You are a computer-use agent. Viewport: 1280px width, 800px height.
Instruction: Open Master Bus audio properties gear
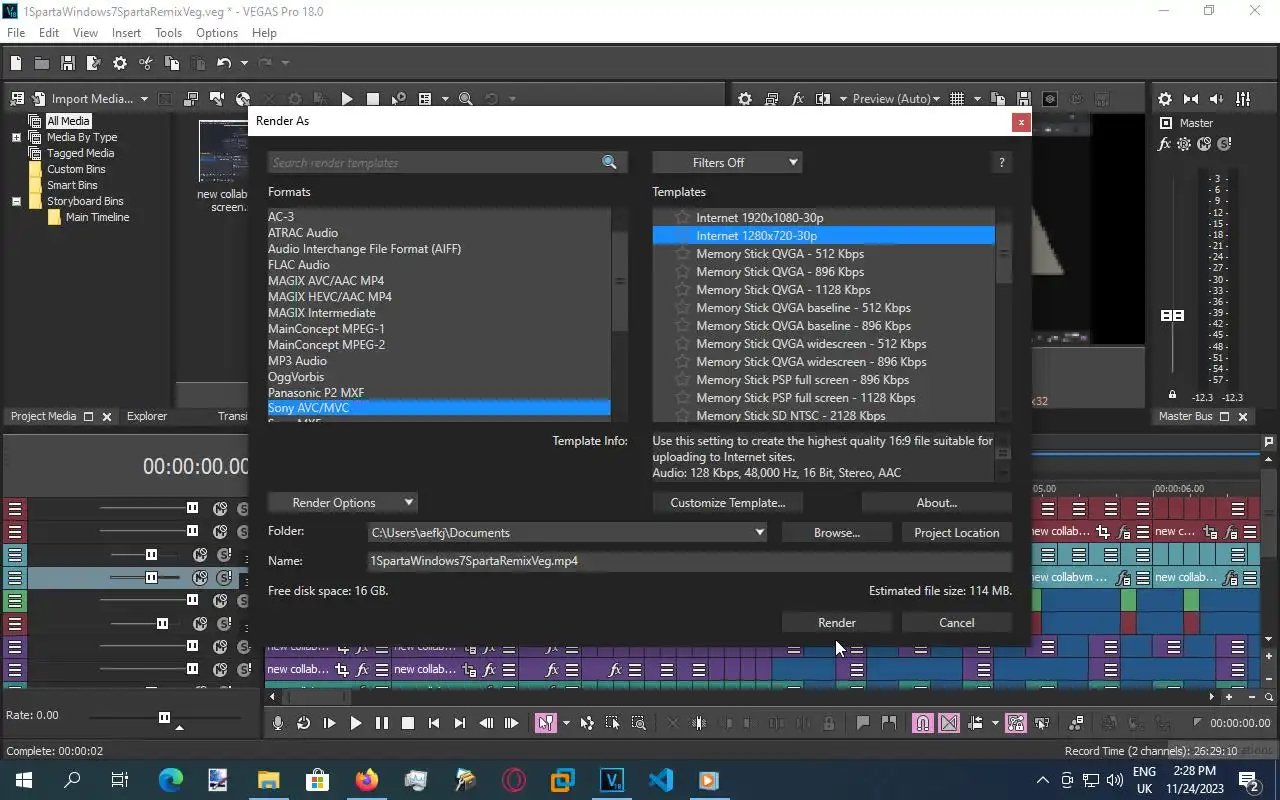[x=1165, y=99]
